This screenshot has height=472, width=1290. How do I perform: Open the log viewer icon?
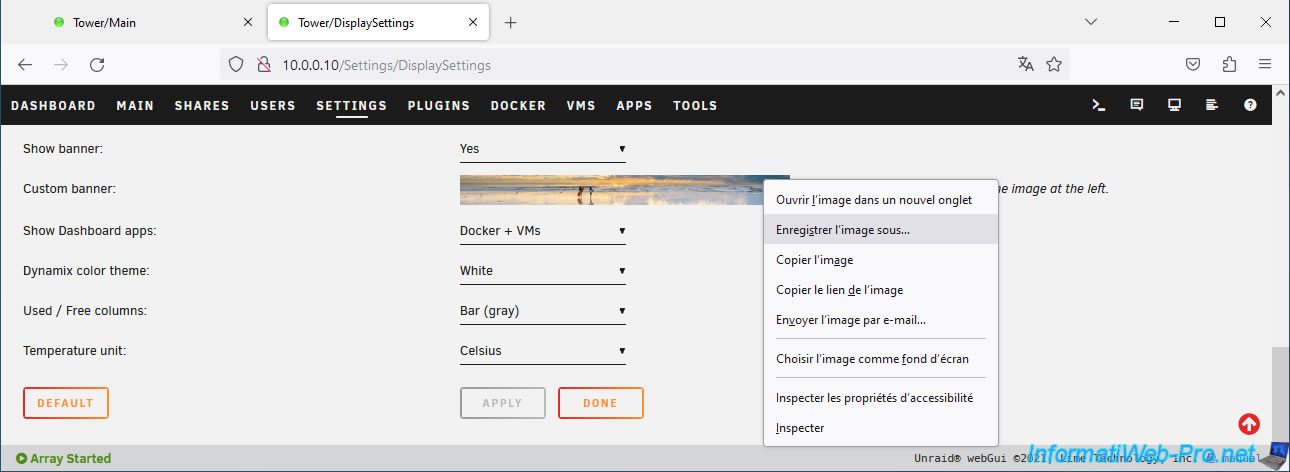click(1212, 105)
